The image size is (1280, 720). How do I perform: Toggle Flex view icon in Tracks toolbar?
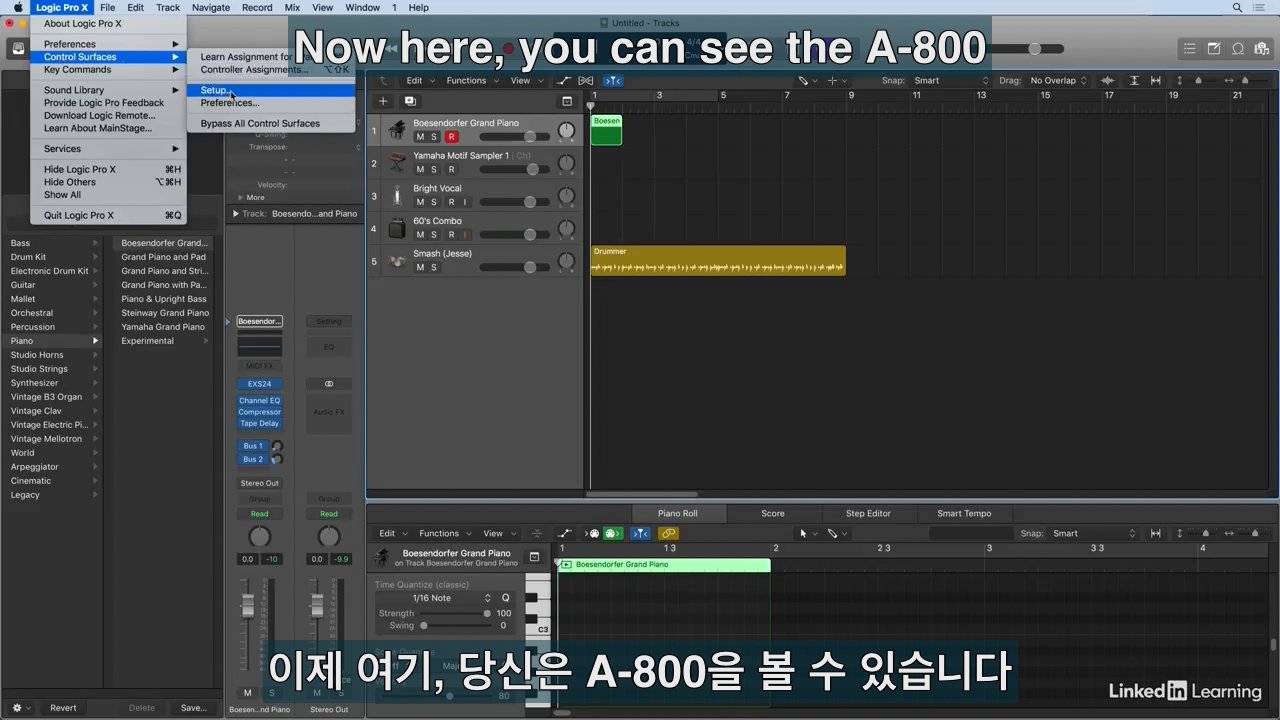(586, 81)
